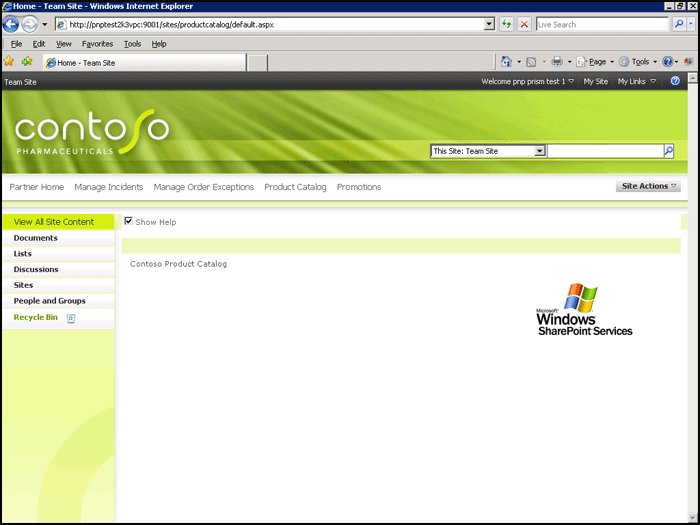This screenshot has width=700, height=525.
Task: Open the Print dropdown arrow
Action: point(569,62)
